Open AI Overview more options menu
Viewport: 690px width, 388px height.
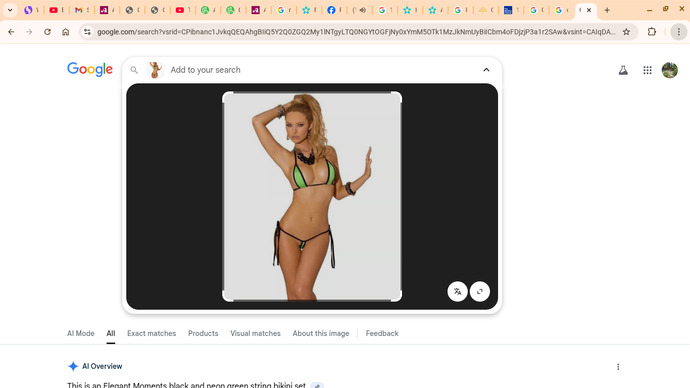[618, 366]
